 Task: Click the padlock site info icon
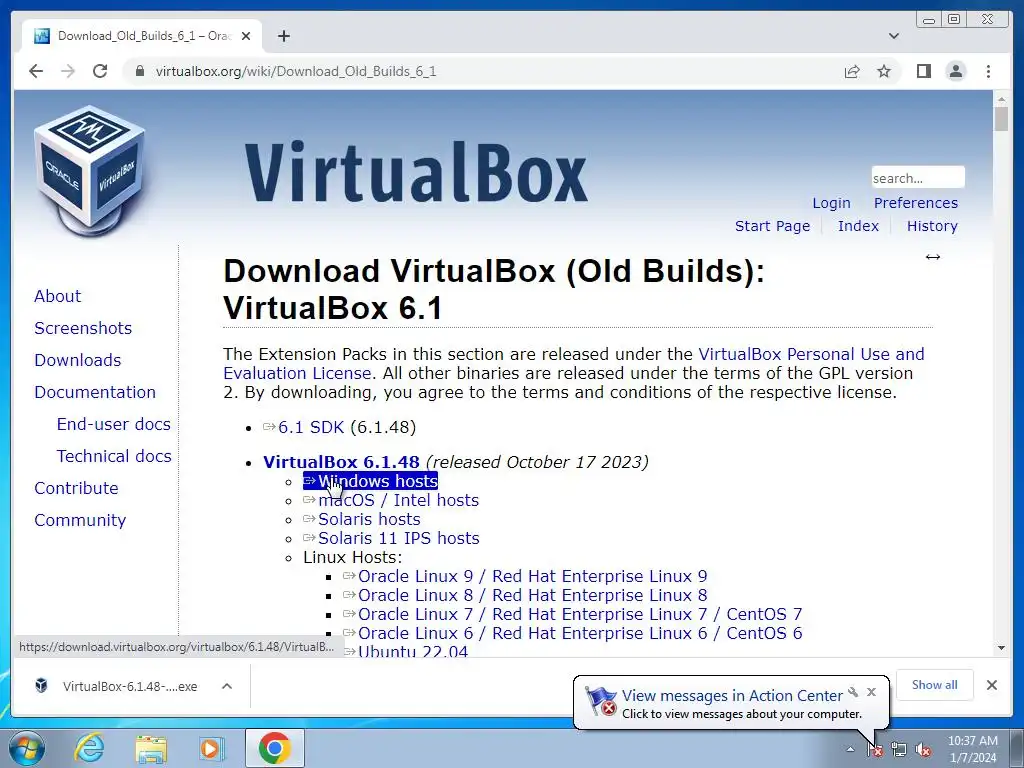(x=139, y=71)
